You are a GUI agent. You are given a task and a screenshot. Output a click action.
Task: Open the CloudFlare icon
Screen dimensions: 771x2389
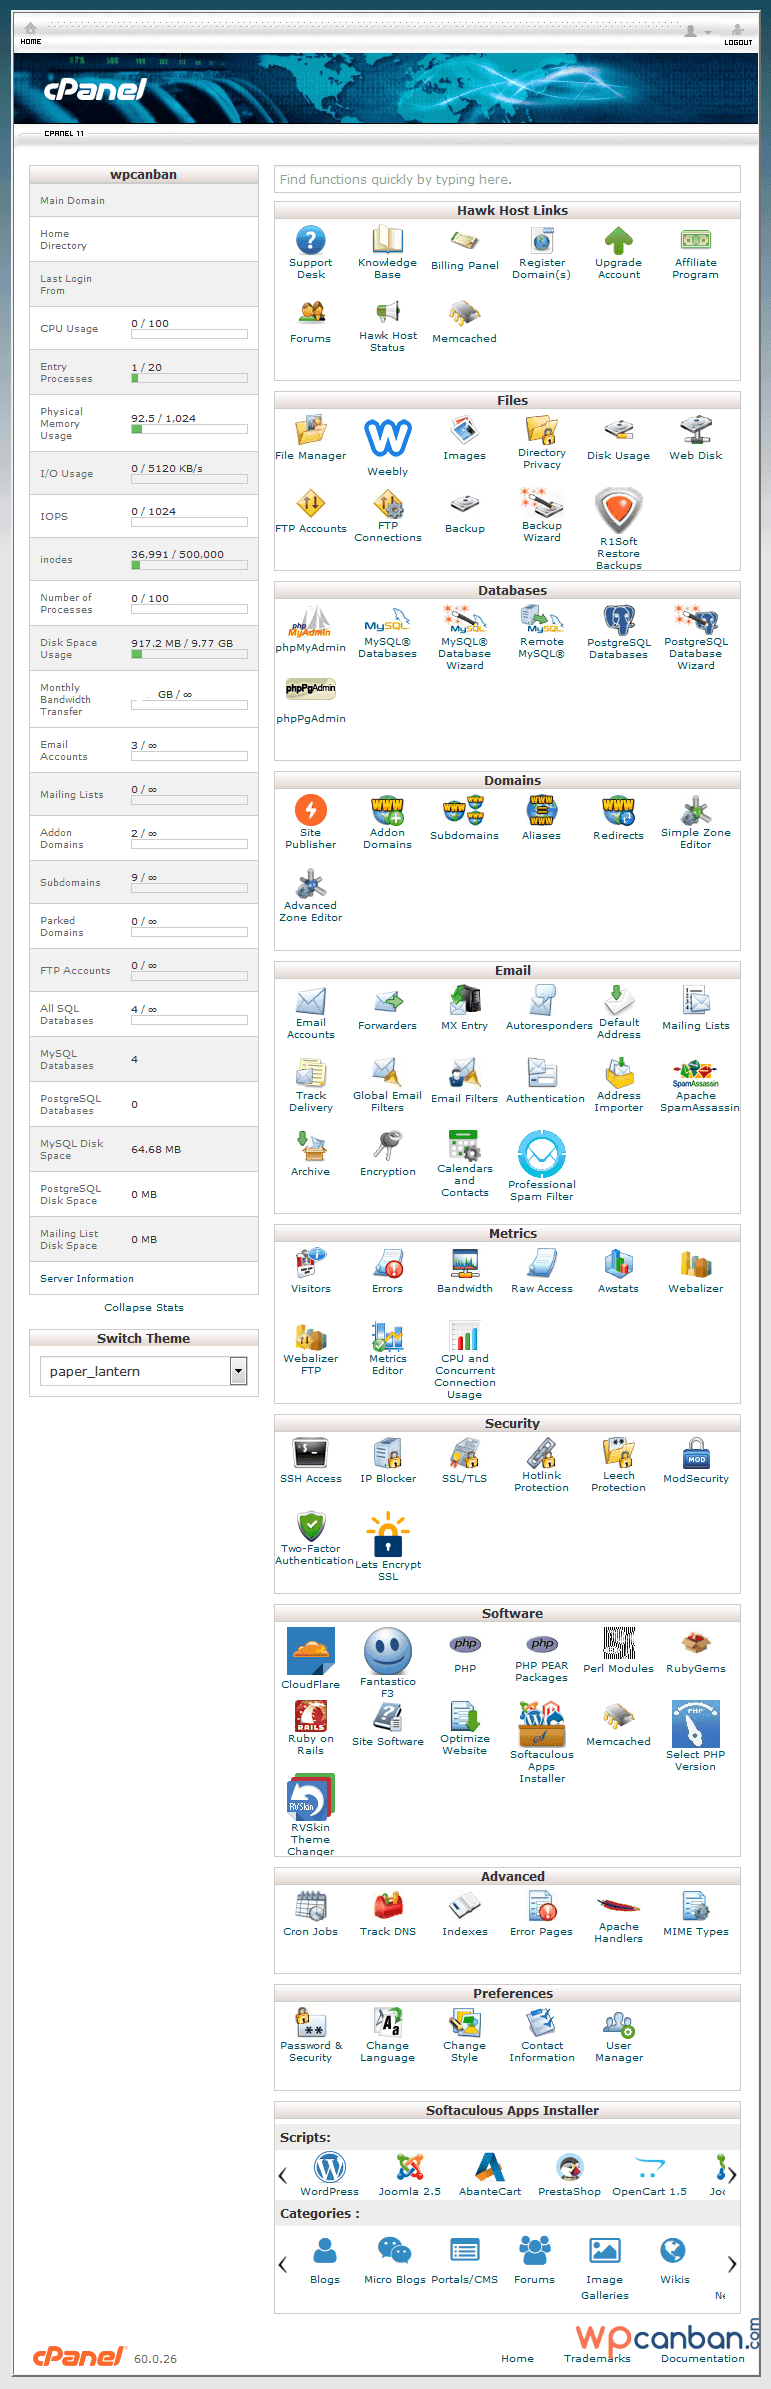point(311,1651)
